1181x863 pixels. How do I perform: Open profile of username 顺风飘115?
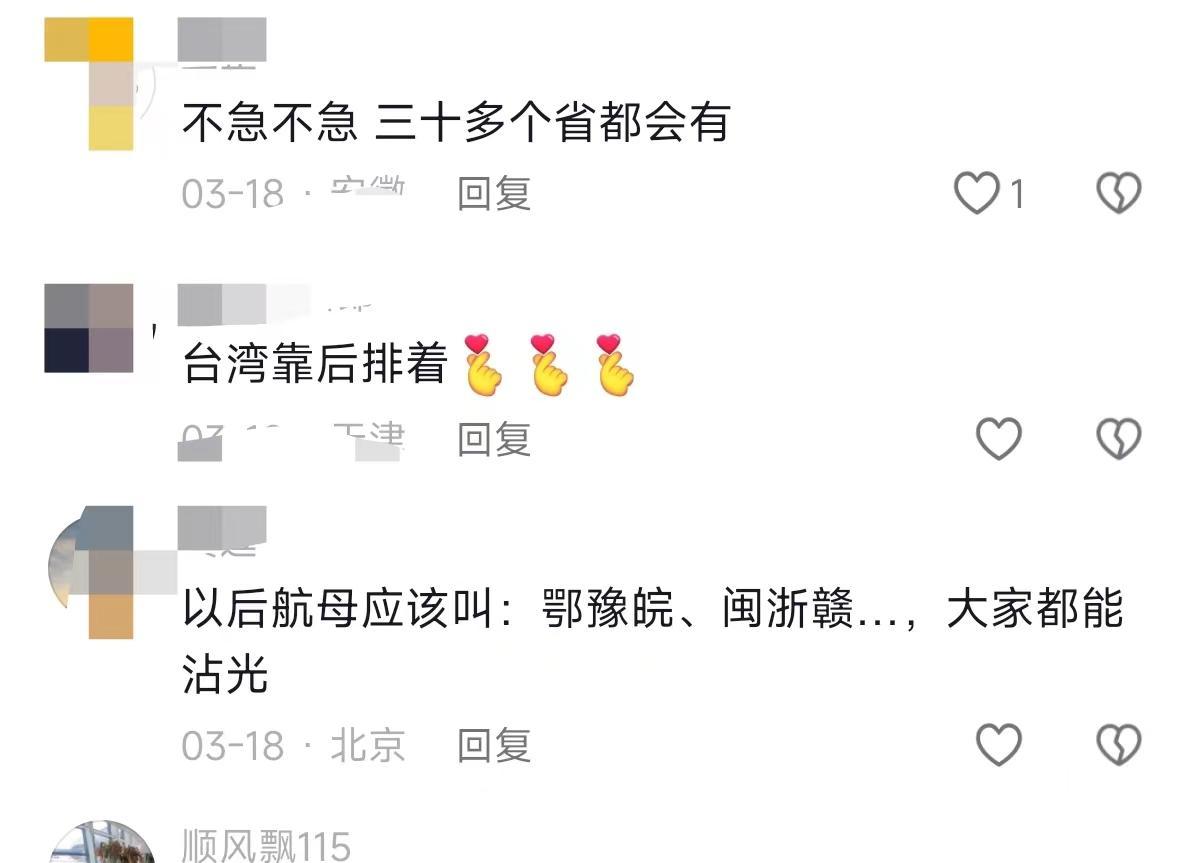coord(266,846)
